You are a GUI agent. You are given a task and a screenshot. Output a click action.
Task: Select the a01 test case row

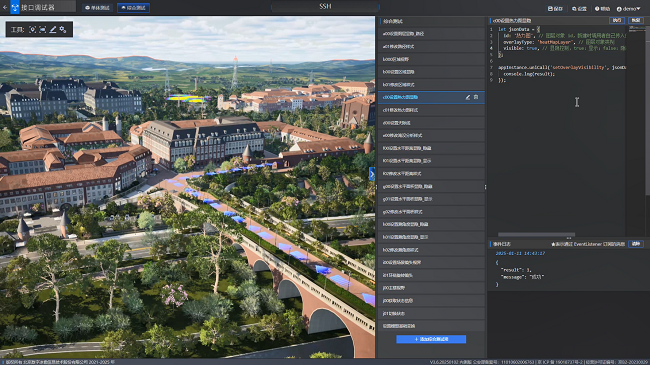click(431, 46)
